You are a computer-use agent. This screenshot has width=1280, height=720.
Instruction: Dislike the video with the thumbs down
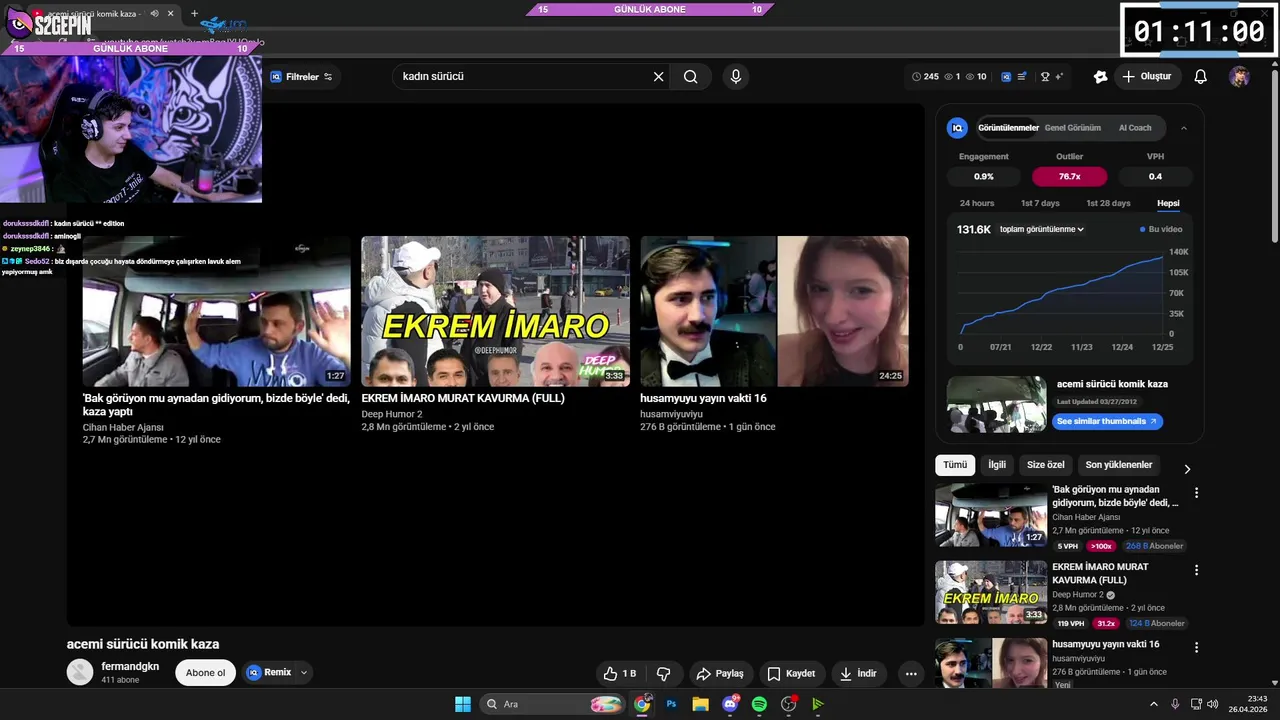click(663, 673)
